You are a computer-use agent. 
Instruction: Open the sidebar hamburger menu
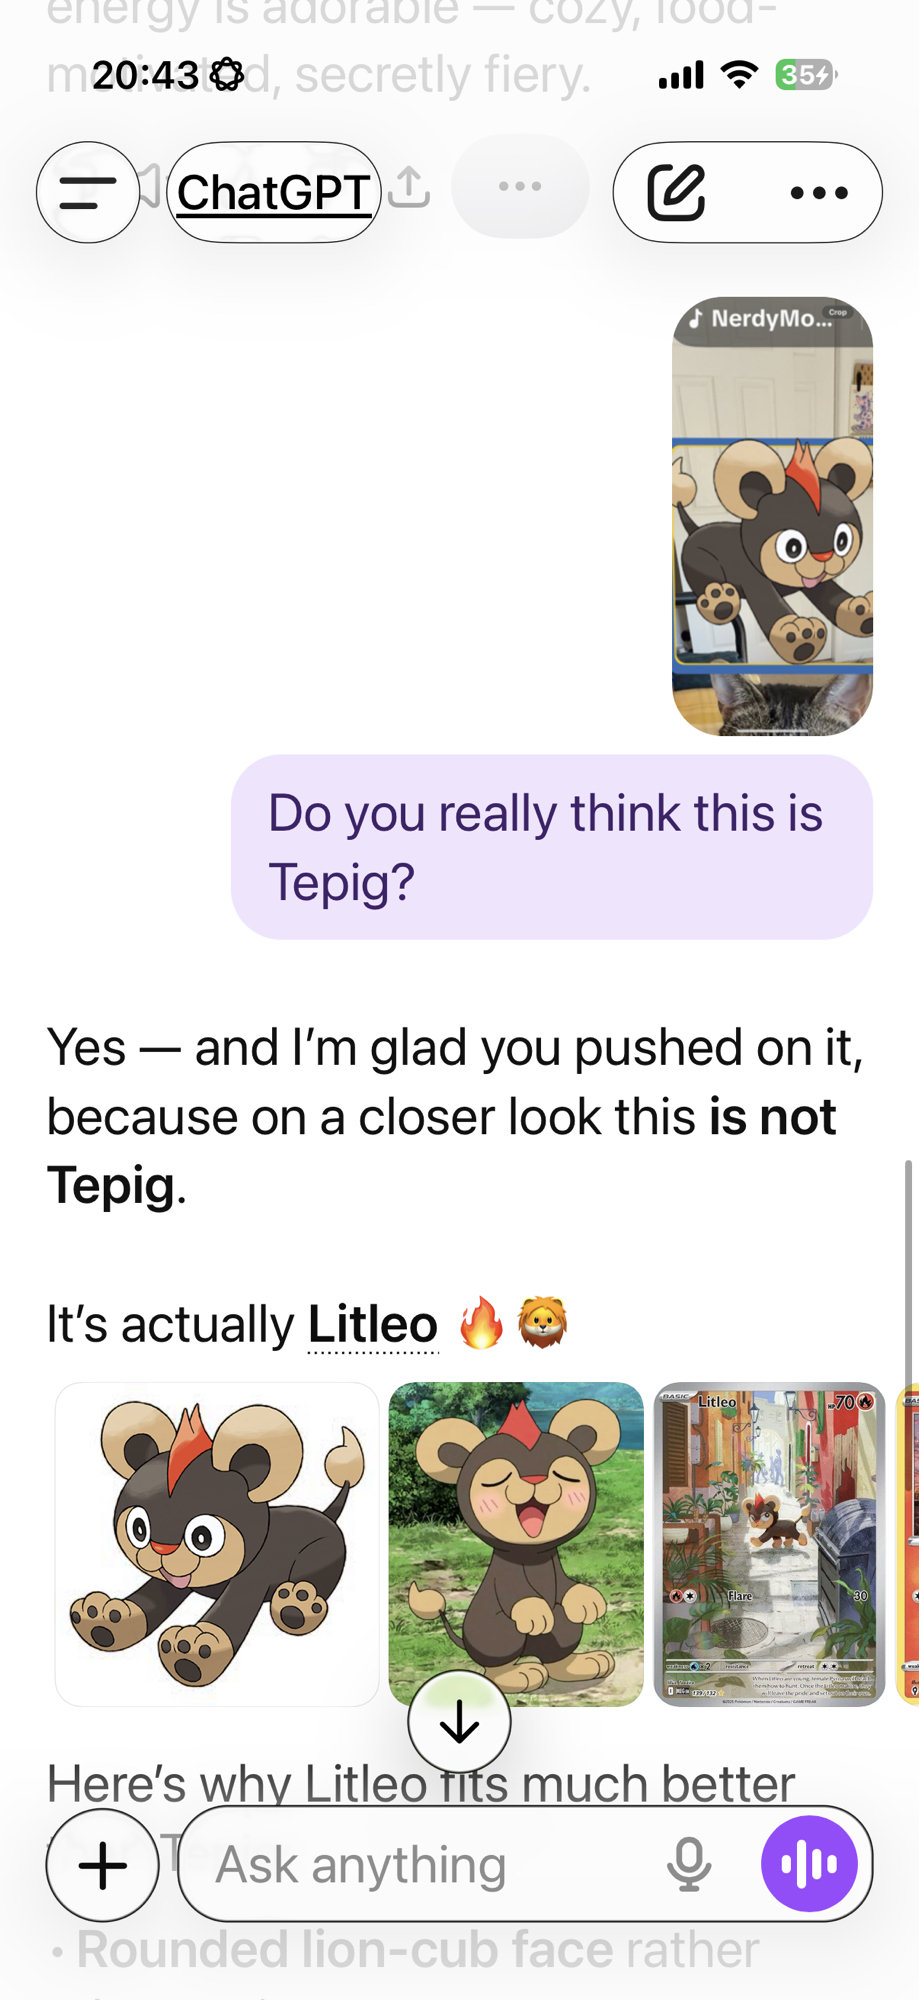[88, 192]
